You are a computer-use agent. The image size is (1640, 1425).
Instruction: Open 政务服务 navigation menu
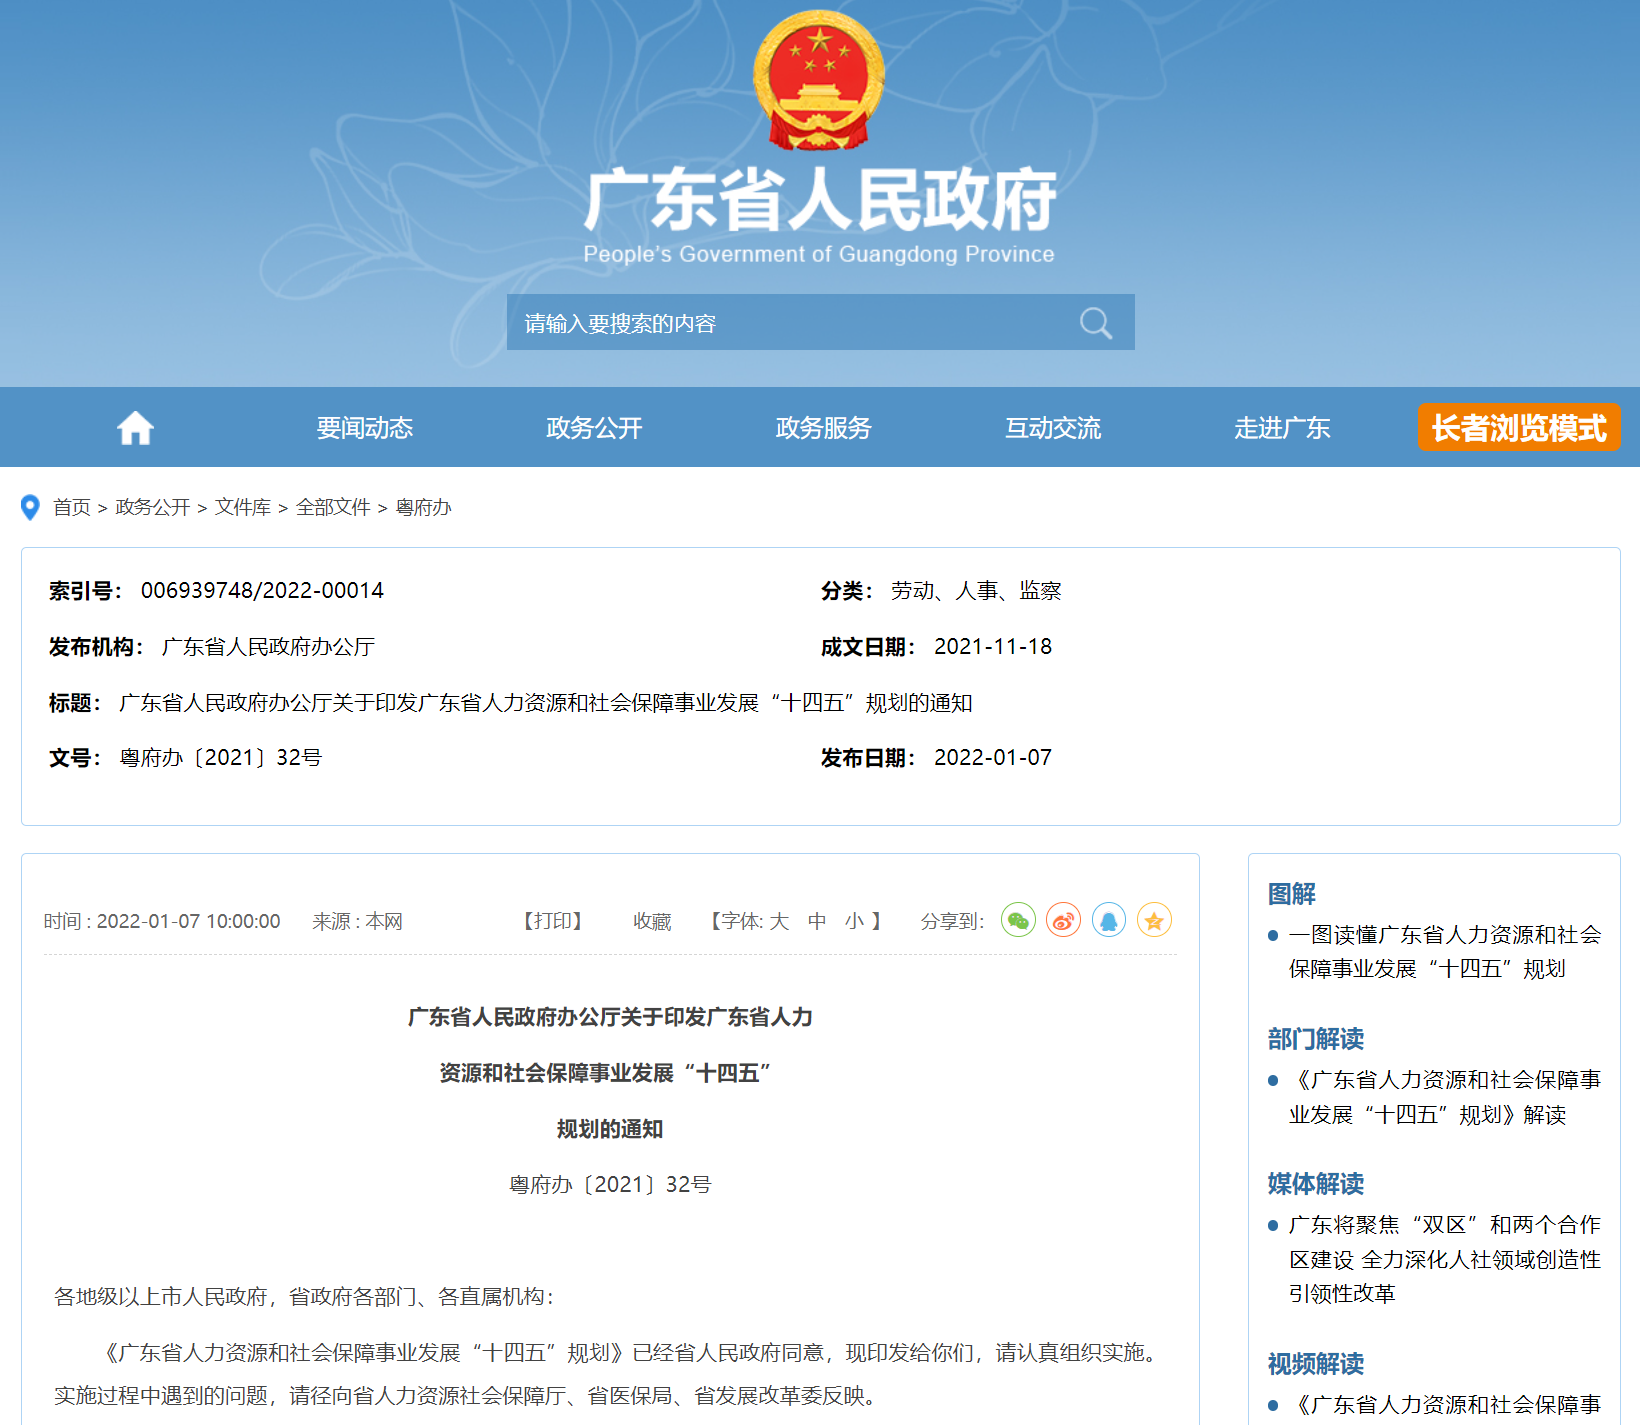(823, 428)
